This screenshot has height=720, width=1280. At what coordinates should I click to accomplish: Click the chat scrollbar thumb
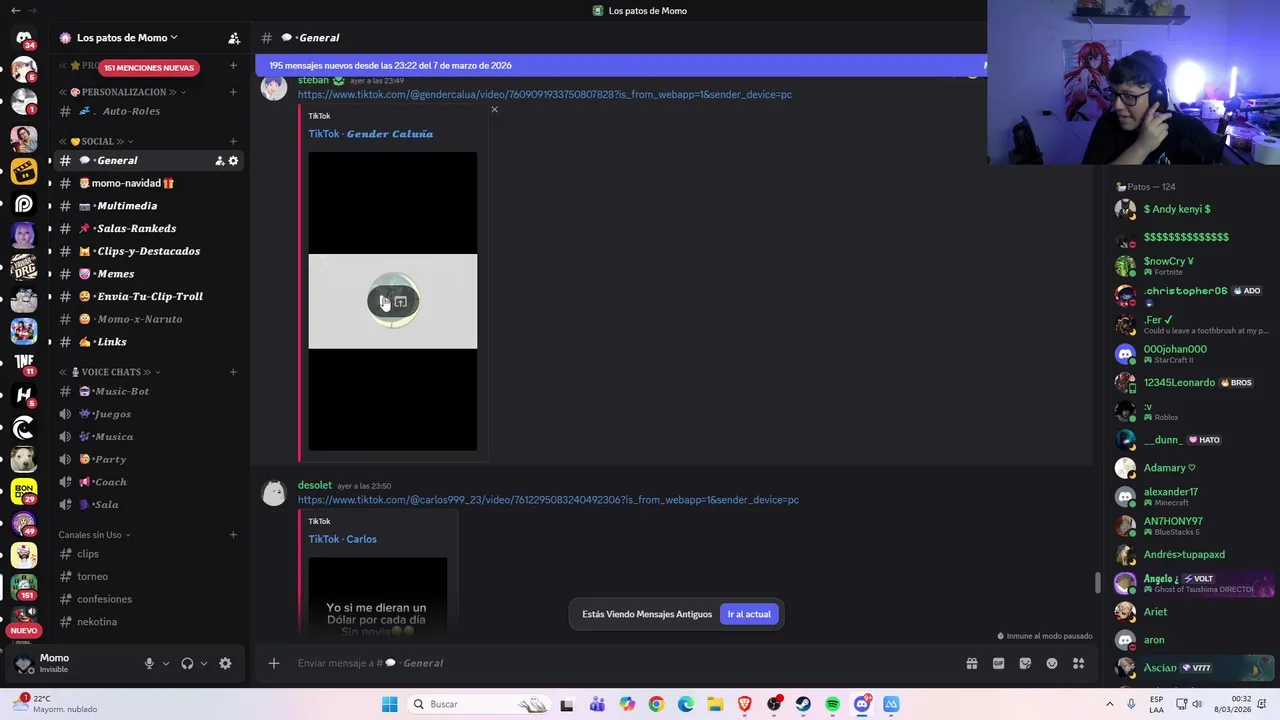click(x=1098, y=582)
